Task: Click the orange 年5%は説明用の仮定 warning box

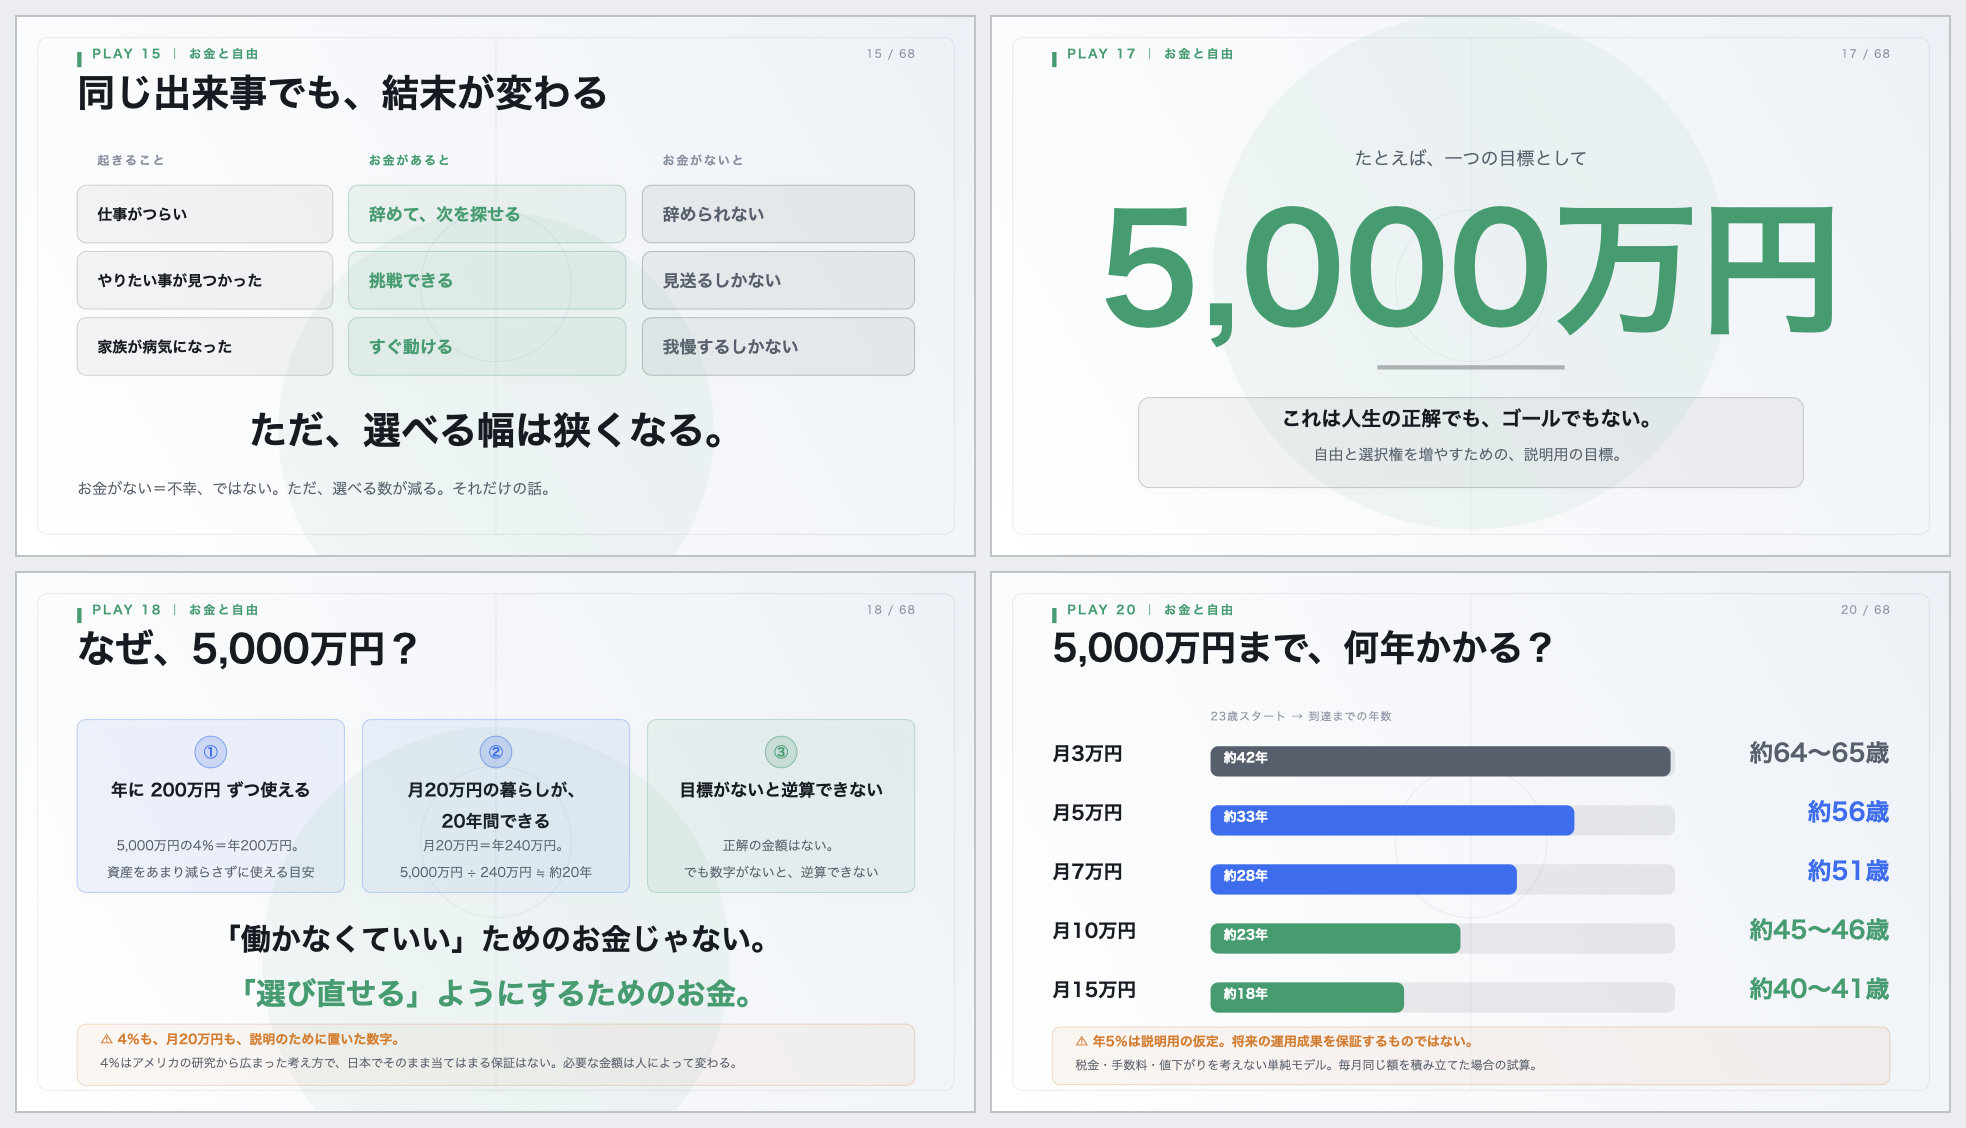Action: [1470, 1055]
